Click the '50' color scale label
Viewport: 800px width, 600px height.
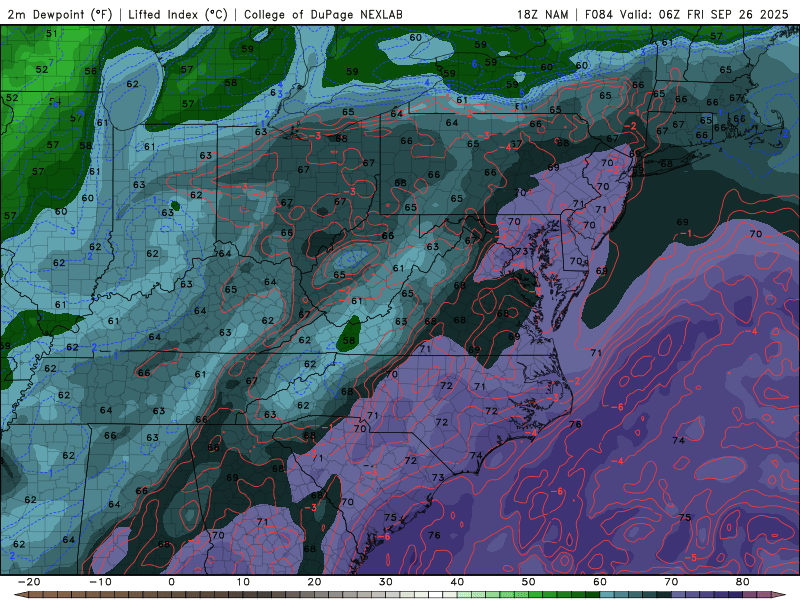[529, 582]
